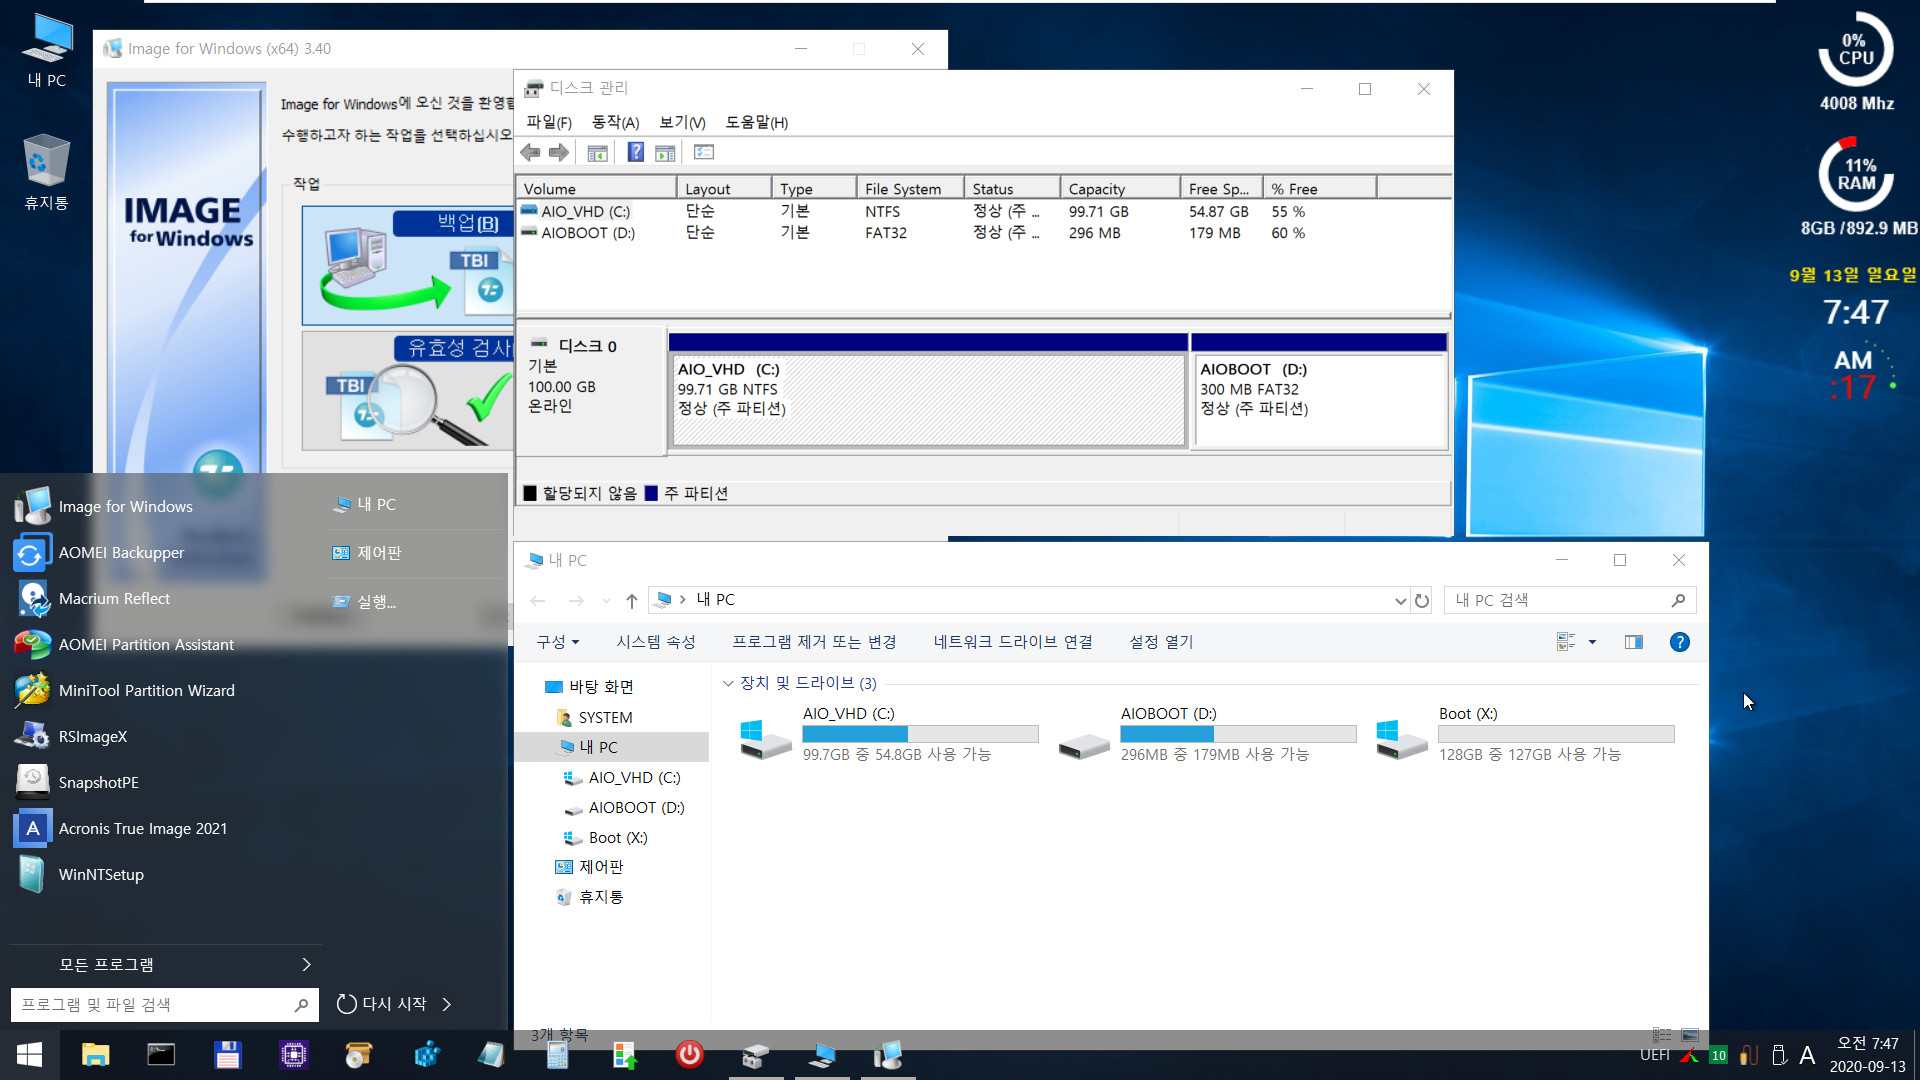This screenshot has width=1920, height=1080.
Task: Open 파일(F) menu in Disk Management
Action: tap(549, 122)
